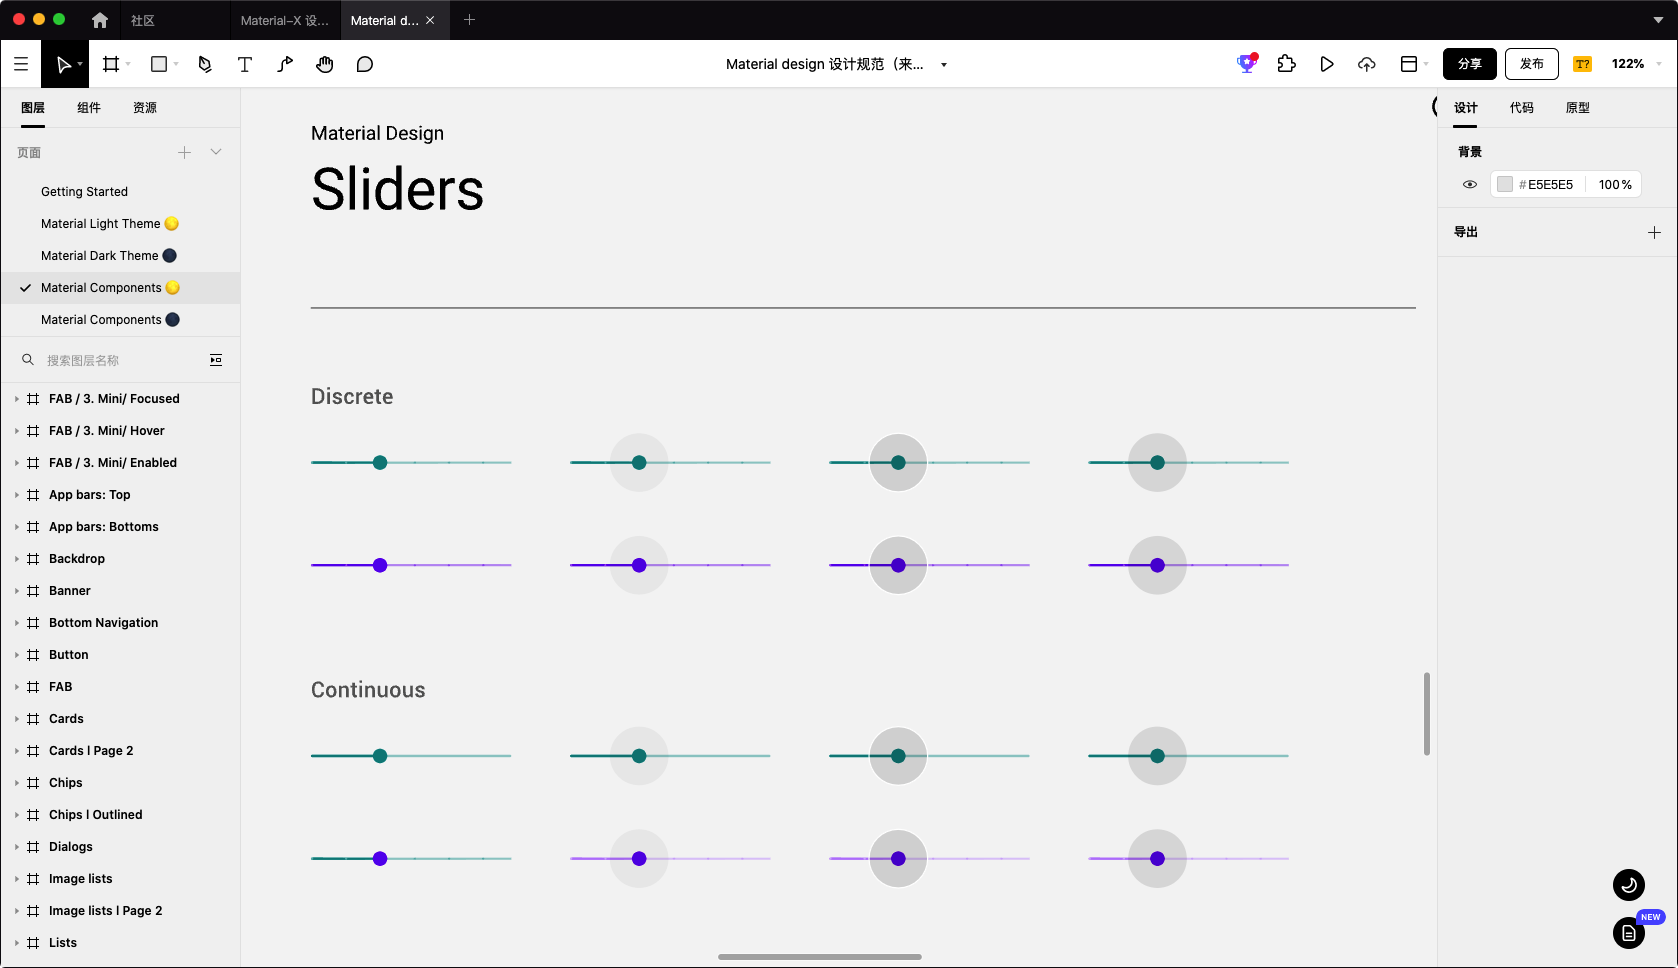Open the document notes NEW button
This screenshot has height=968, width=1678.
coord(1629,933)
